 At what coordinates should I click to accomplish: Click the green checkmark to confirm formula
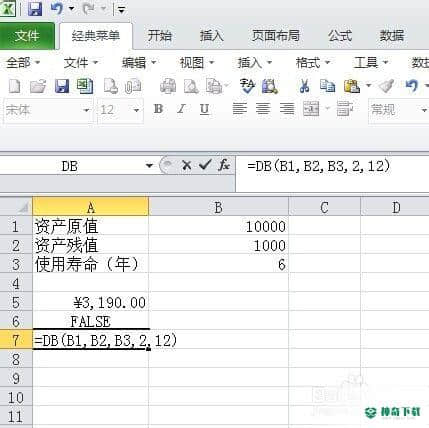coord(205,165)
